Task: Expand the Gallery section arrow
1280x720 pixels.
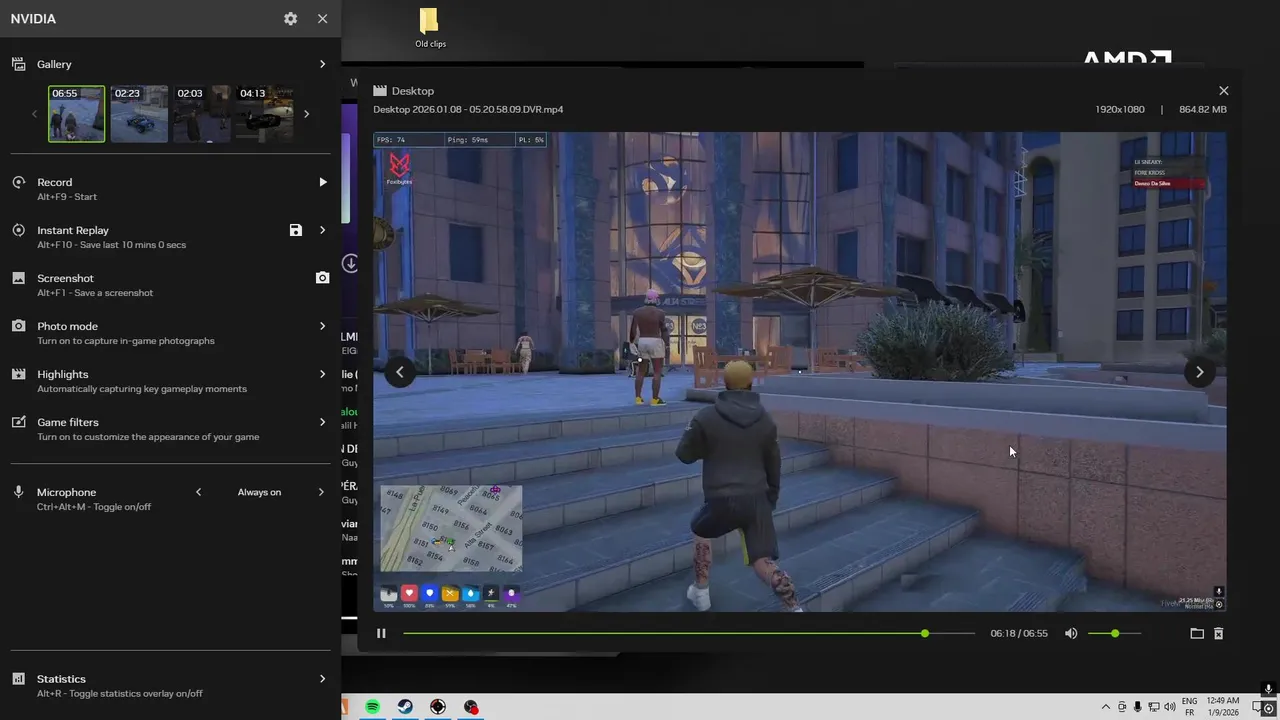Action: tap(322, 64)
